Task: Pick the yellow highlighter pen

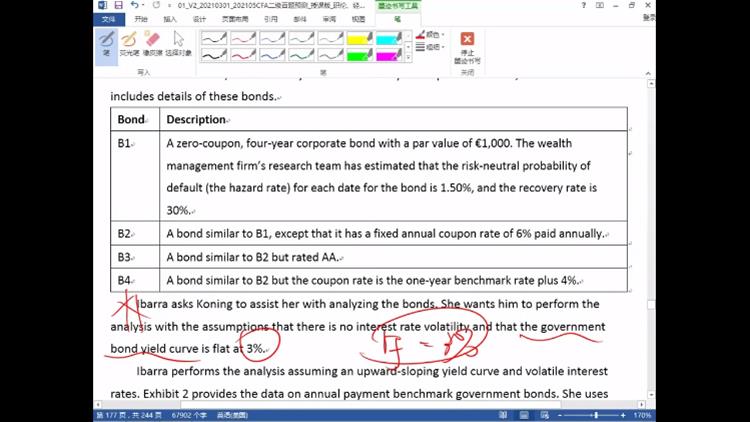Action: click(x=360, y=38)
